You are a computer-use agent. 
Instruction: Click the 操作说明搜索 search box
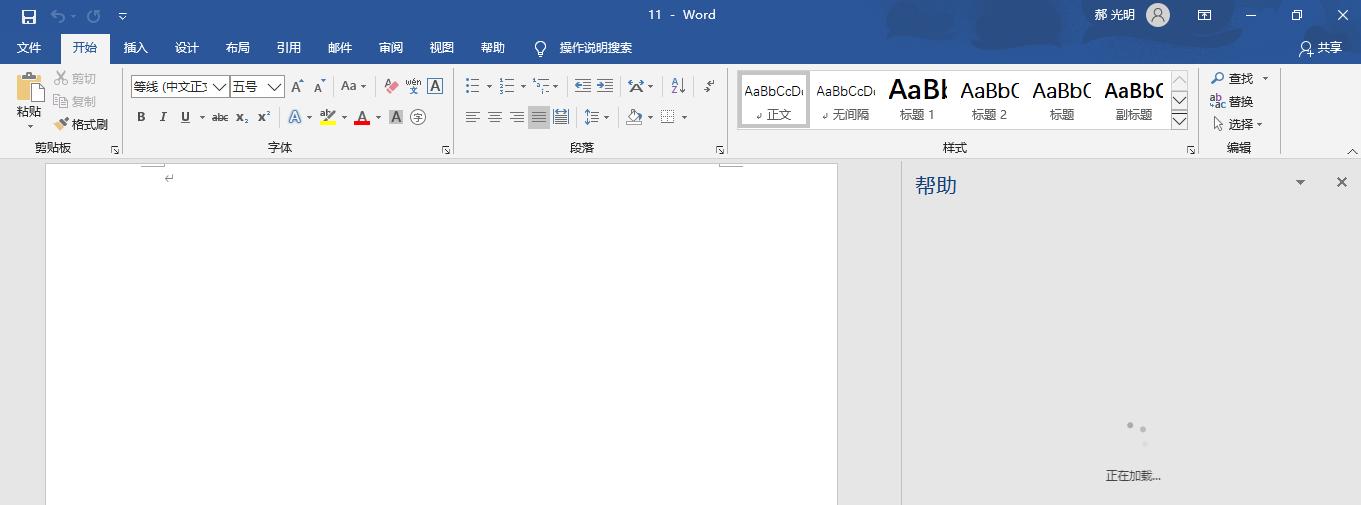coord(595,48)
